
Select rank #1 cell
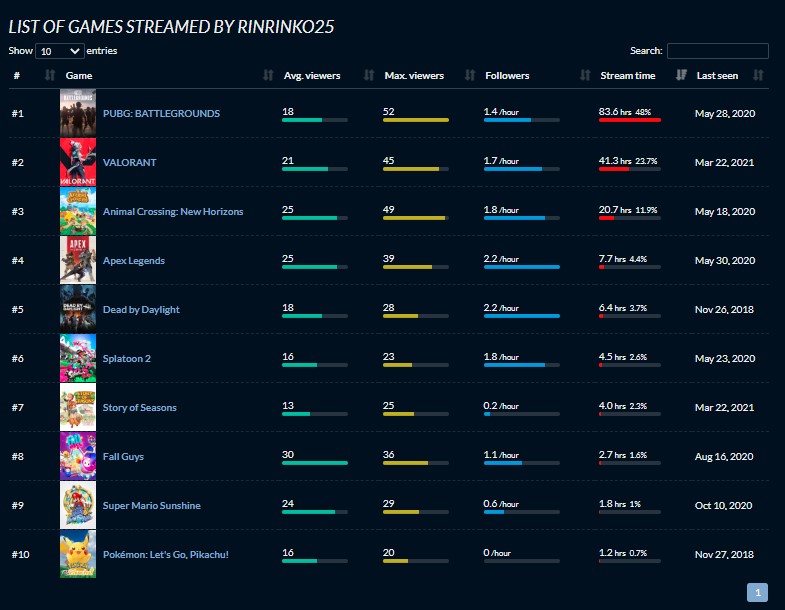tap(18, 113)
